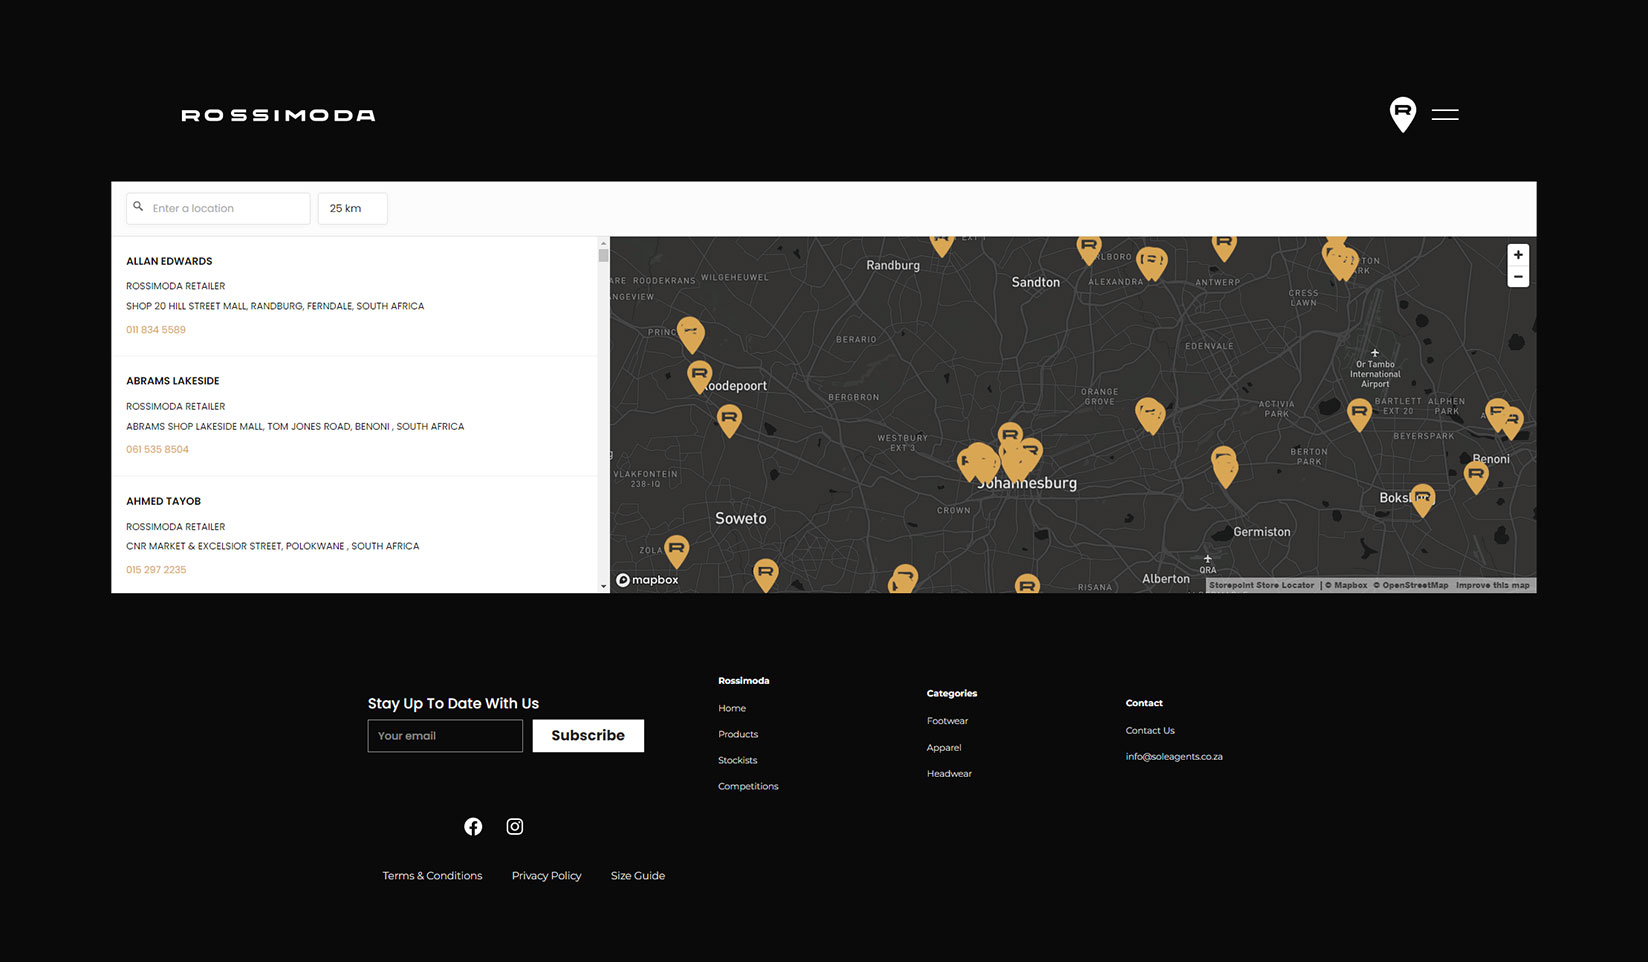The width and height of the screenshot is (1648, 962).
Task: Call Allan Edwards at 011 834 5589
Action: [x=156, y=330]
